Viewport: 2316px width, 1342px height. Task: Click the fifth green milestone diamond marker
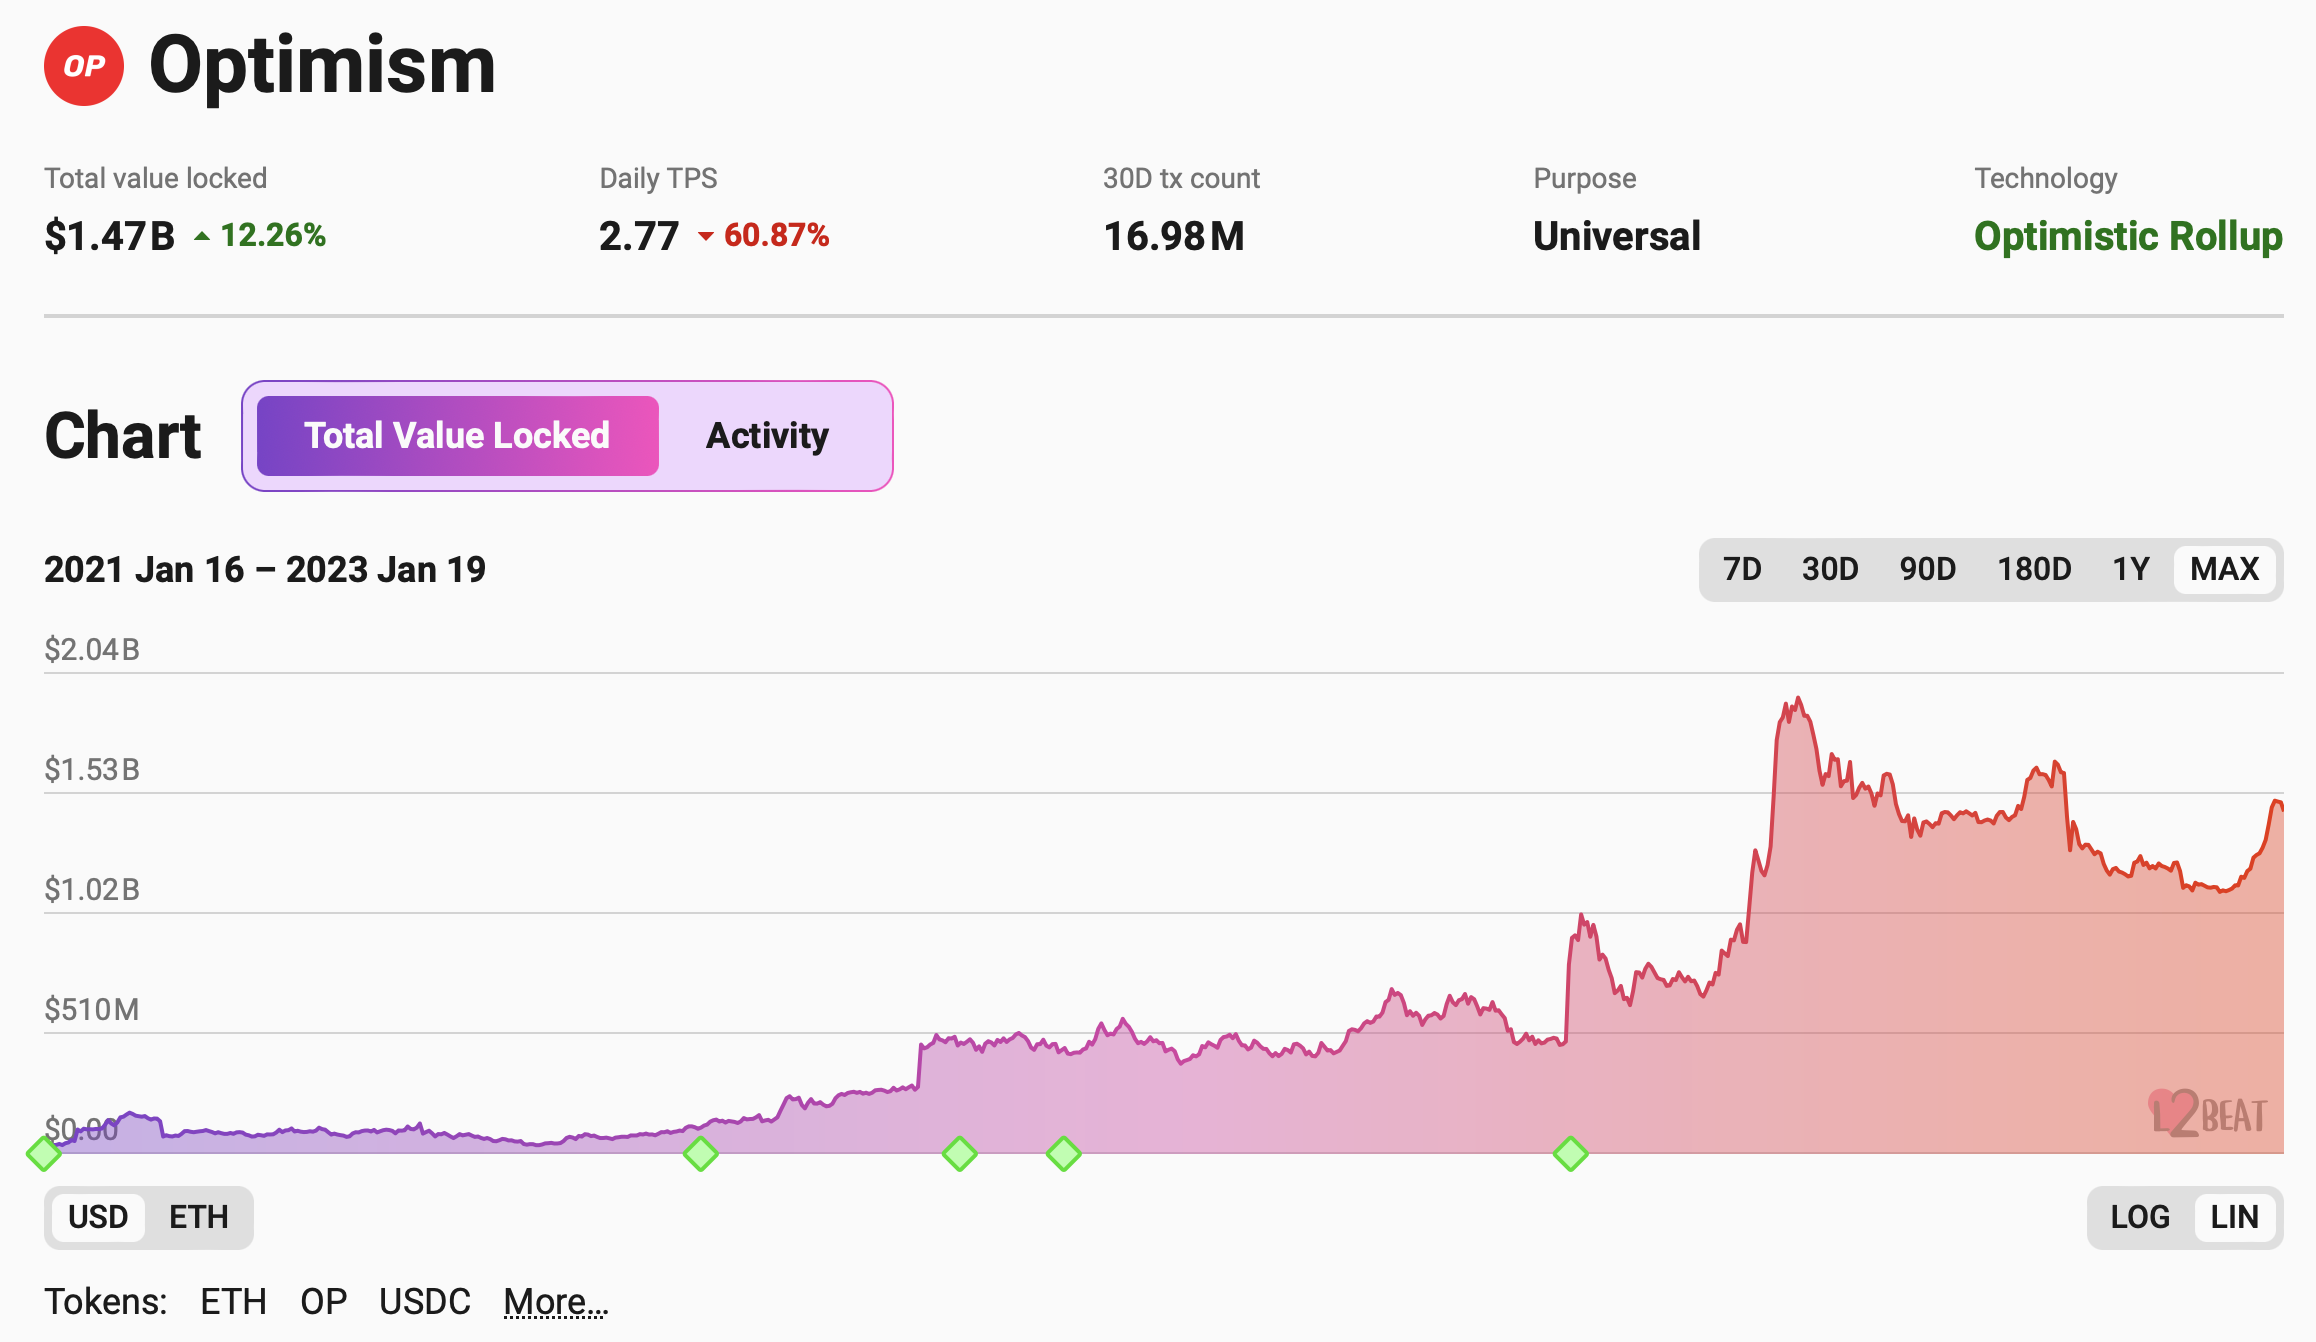tap(1570, 1154)
